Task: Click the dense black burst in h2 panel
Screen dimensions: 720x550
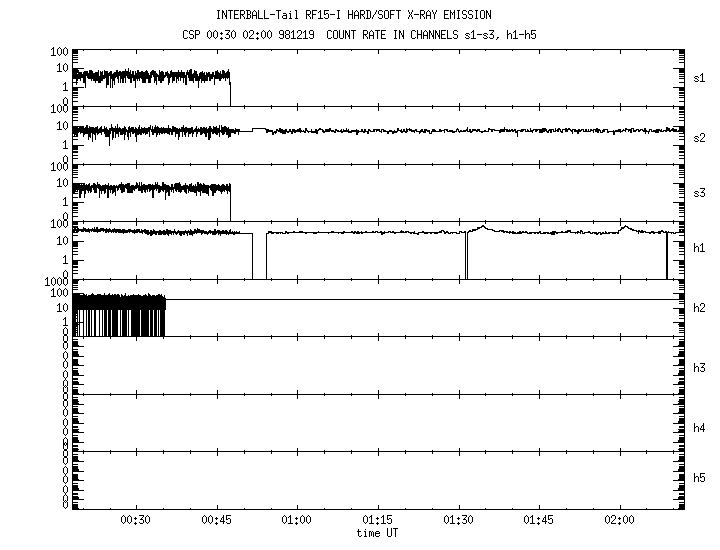Action: pos(118,315)
